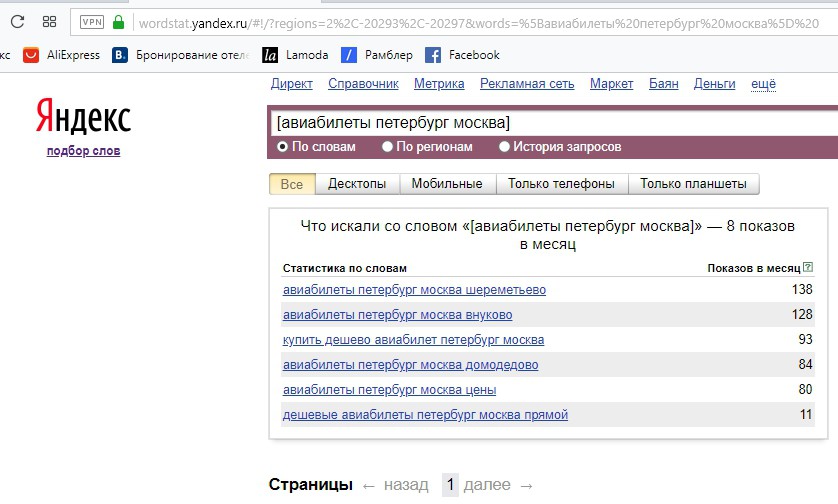
Task: Expand the ещё services dropdown
Action: click(763, 84)
